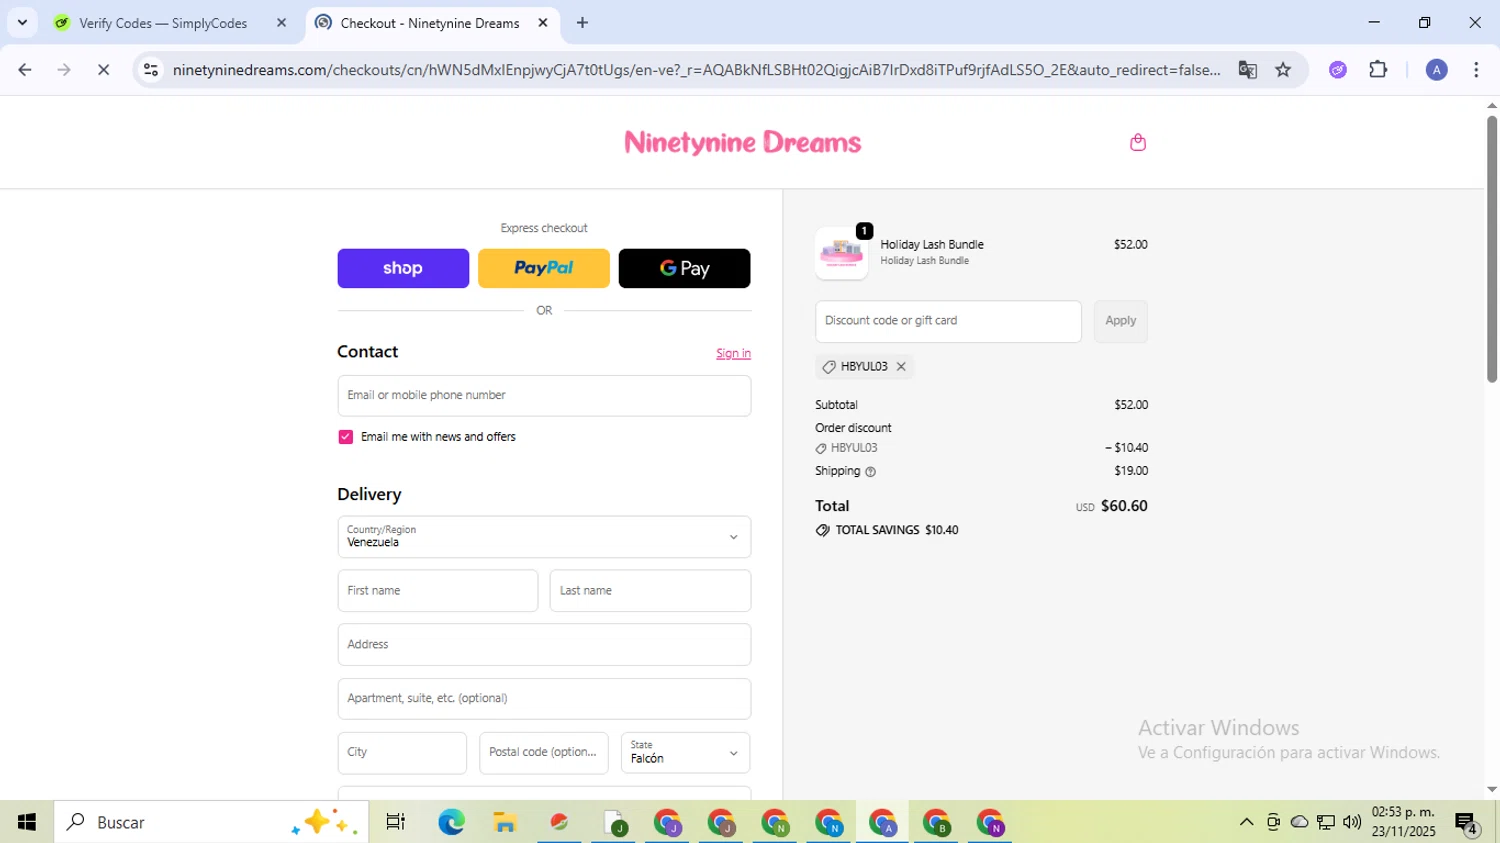
Task: Show hidden system tray icons
Action: pos(1246,822)
